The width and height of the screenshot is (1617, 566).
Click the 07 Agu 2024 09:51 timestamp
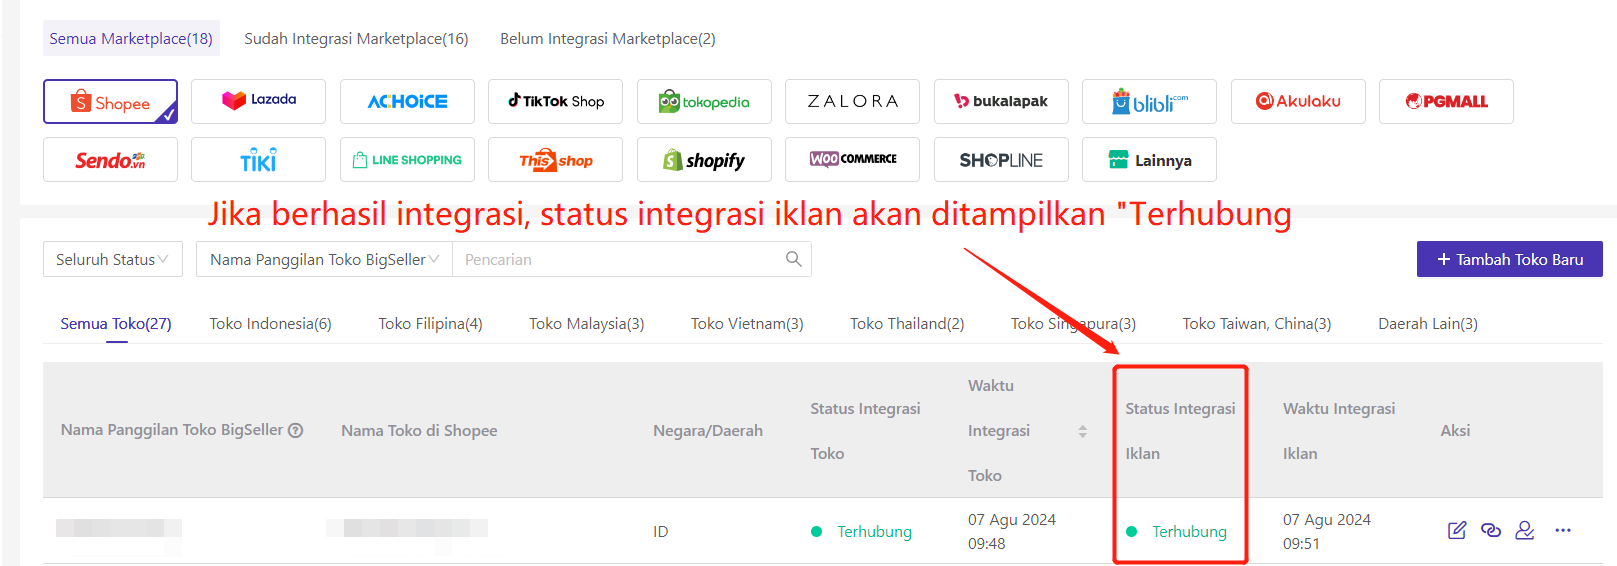coord(1327,531)
